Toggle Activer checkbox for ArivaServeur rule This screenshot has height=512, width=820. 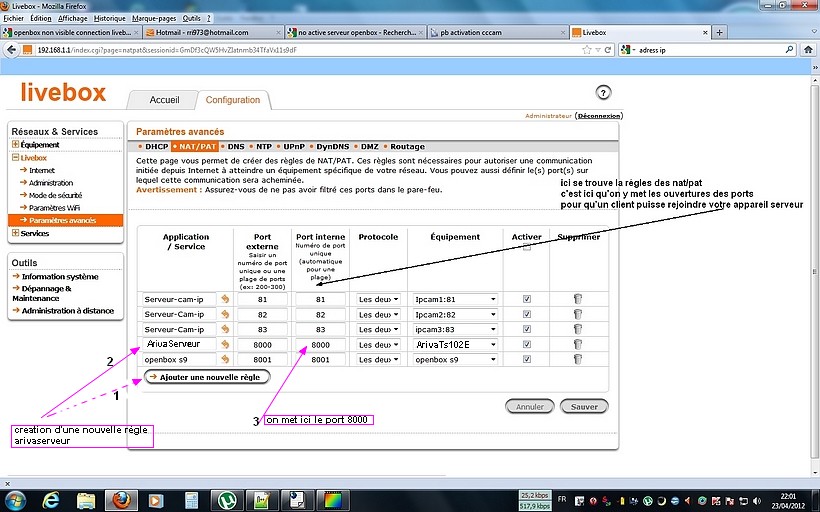pos(527,344)
